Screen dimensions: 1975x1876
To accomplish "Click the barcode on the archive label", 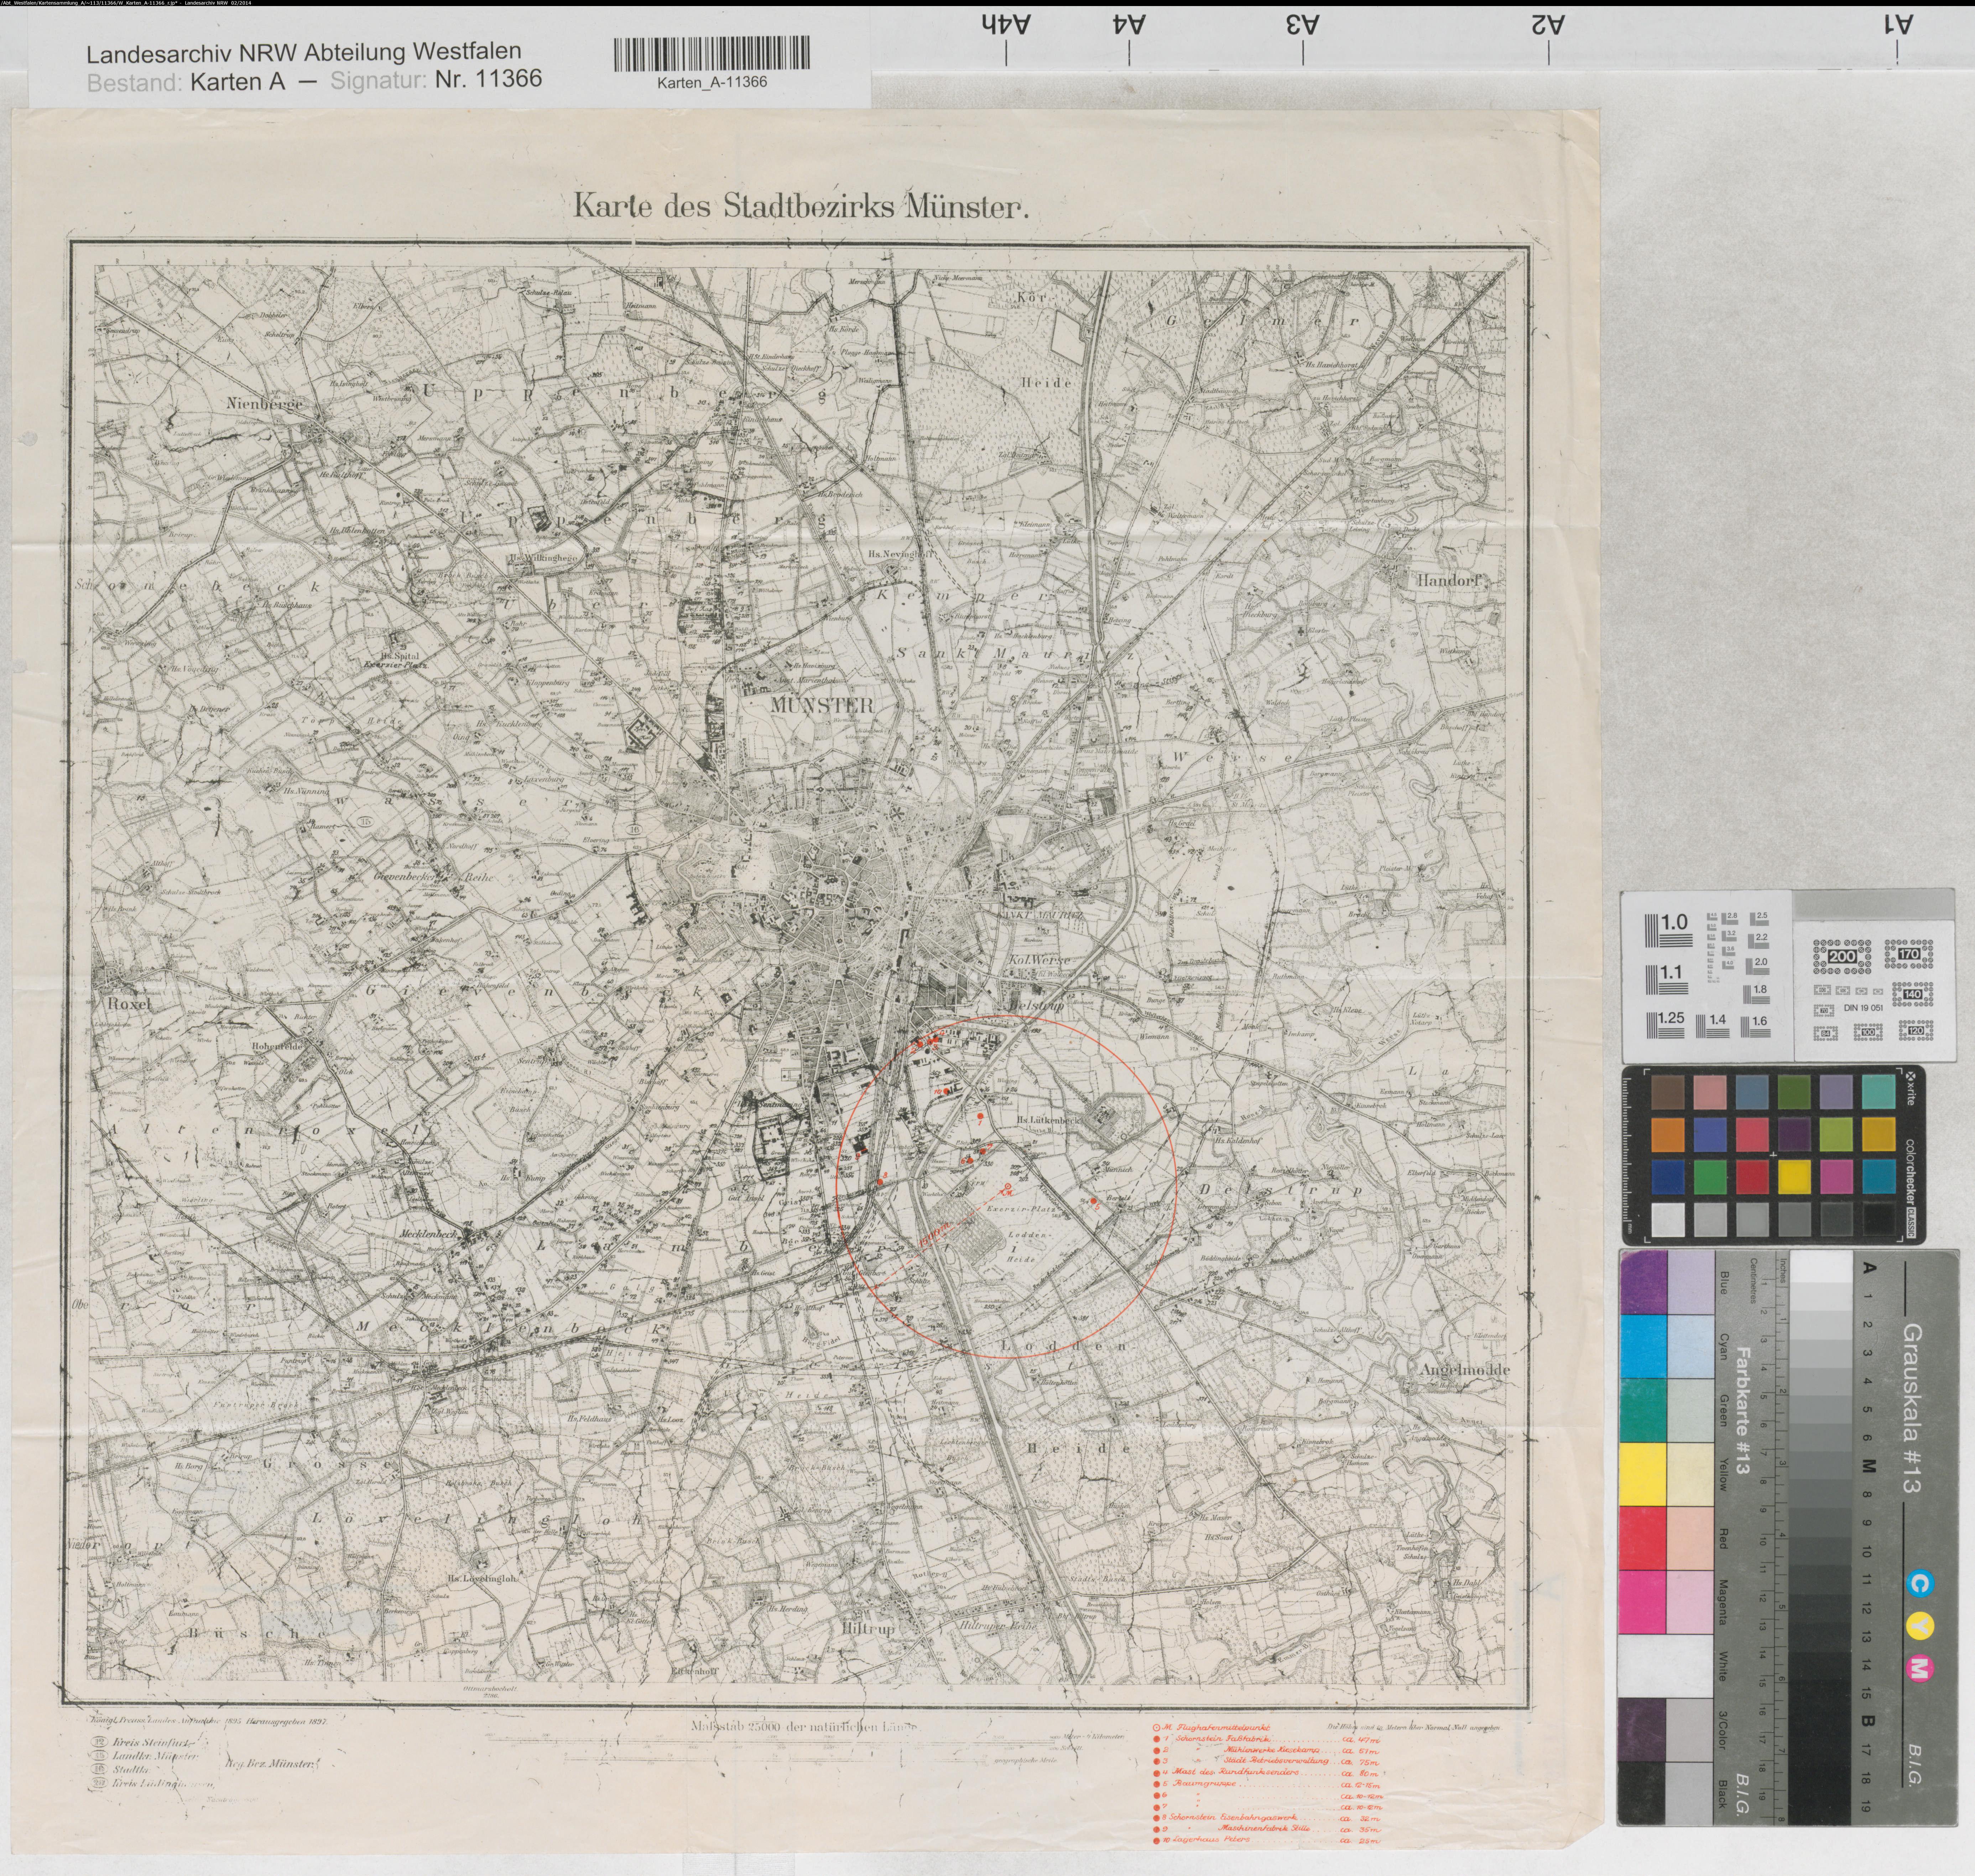I will point(712,54).
